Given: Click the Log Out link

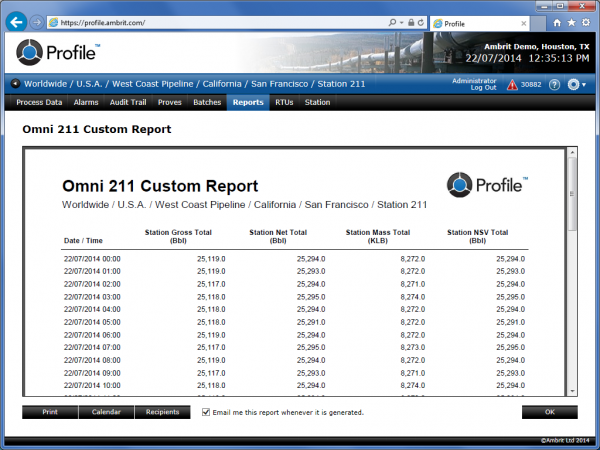Looking at the screenshot, I should [x=483, y=88].
